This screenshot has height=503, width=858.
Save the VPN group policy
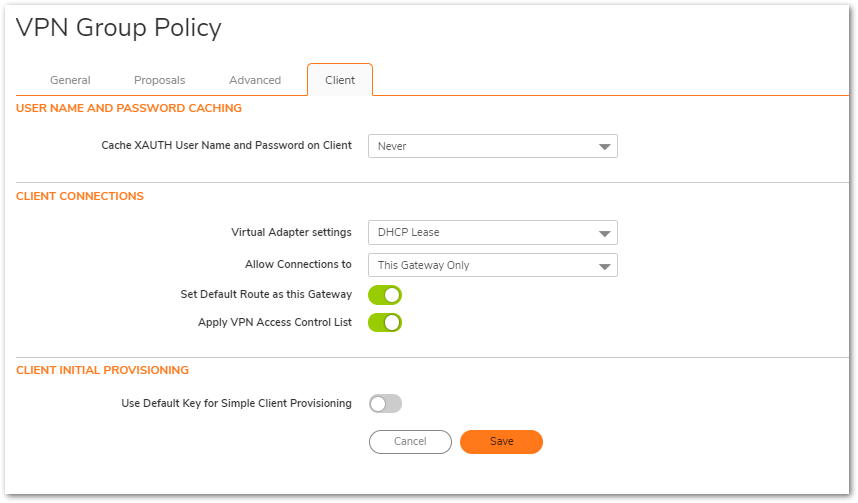click(x=501, y=442)
